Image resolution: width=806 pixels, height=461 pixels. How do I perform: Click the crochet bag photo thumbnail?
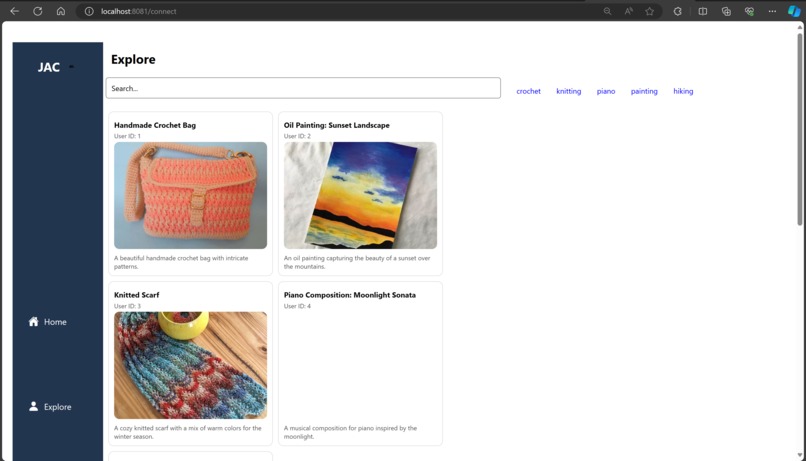pyautogui.click(x=190, y=195)
